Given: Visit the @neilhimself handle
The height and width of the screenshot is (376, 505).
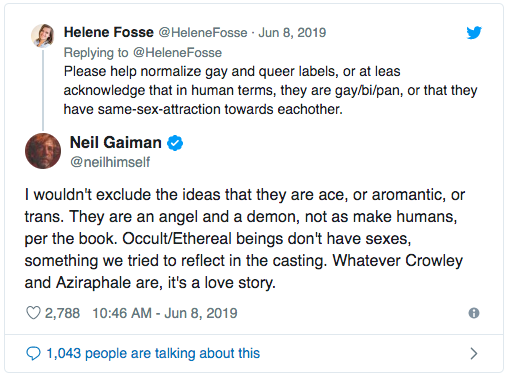Looking at the screenshot, I should point(110,162).
